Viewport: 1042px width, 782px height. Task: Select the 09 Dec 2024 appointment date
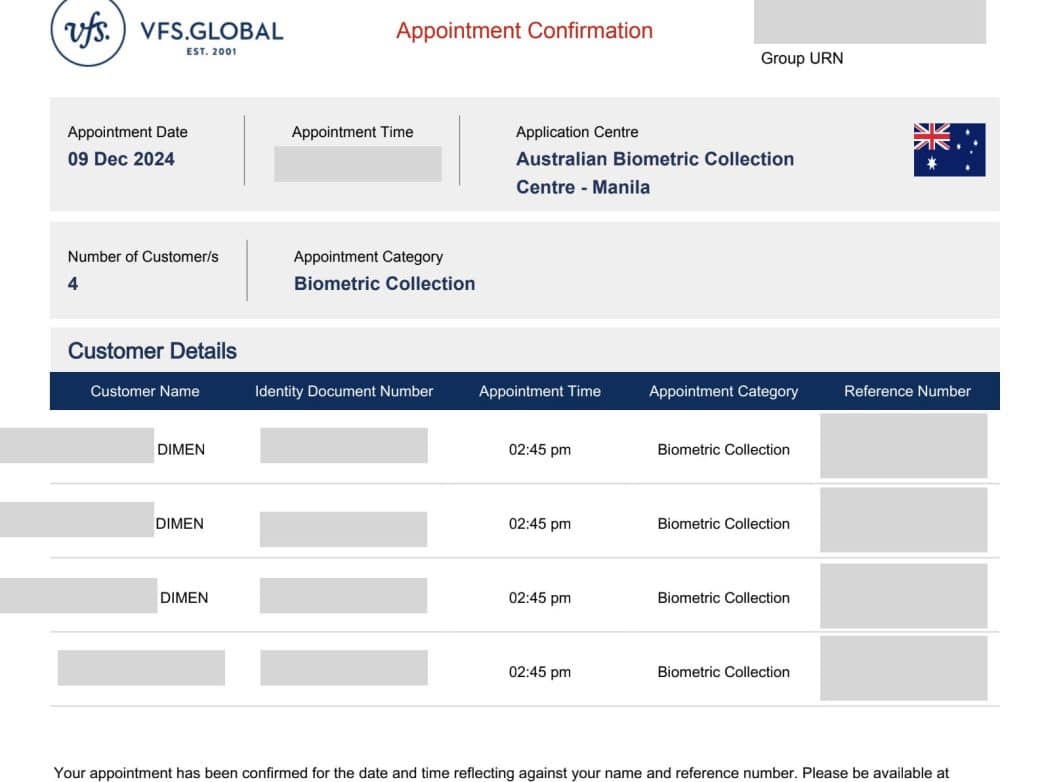click(121, 159)
